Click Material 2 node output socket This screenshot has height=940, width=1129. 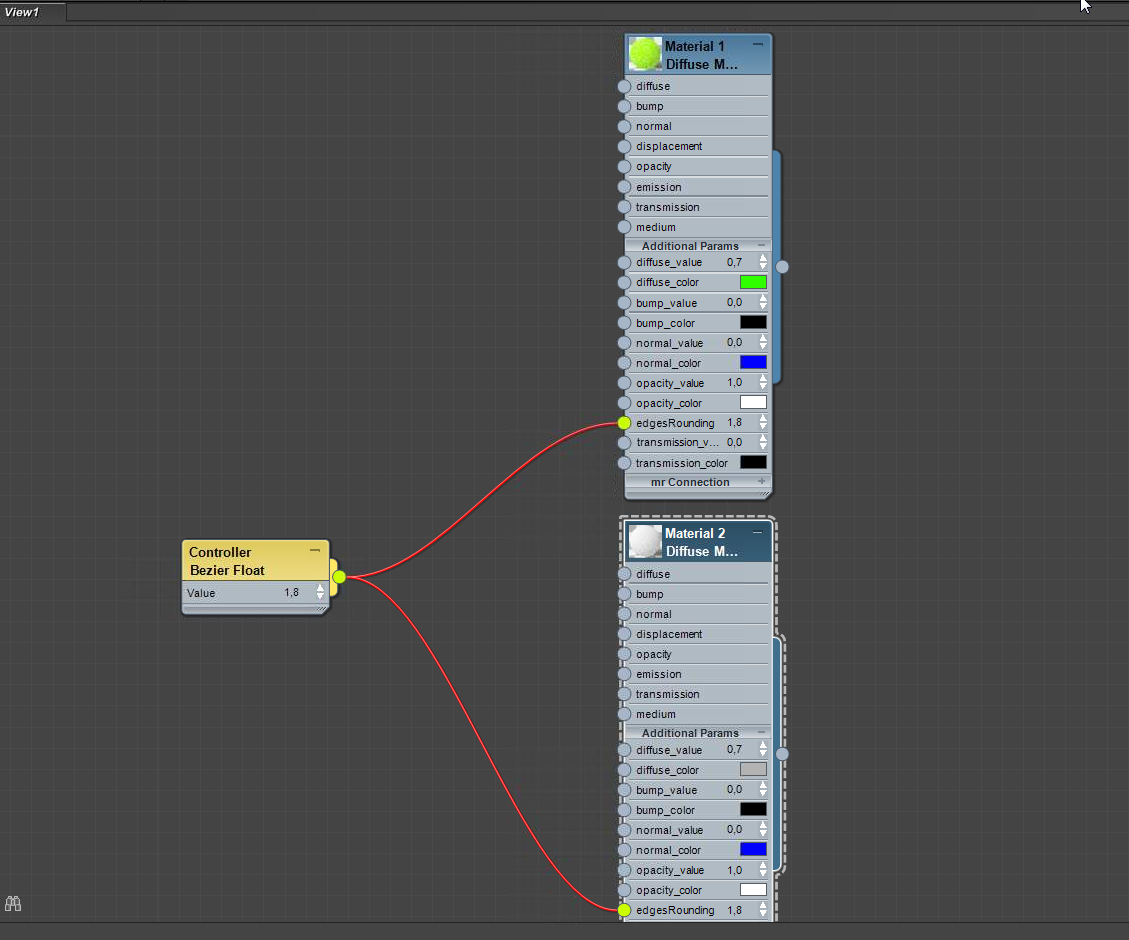[782, 754]
